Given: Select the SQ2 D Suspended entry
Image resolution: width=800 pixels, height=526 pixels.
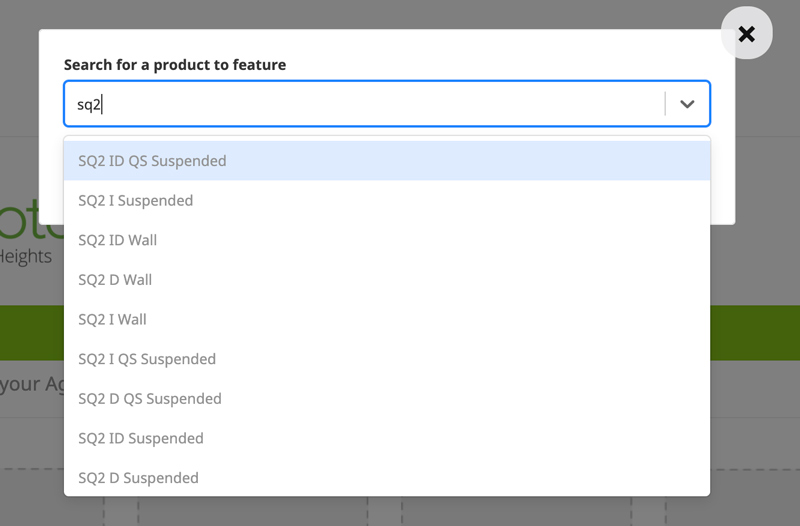Looking at the screenshot, I should [x=138, y=478].
